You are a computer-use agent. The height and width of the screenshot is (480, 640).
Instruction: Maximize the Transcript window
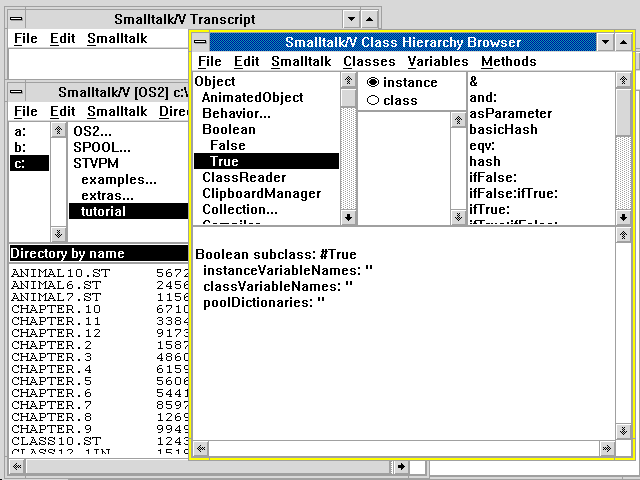click(x=369, y=19)
